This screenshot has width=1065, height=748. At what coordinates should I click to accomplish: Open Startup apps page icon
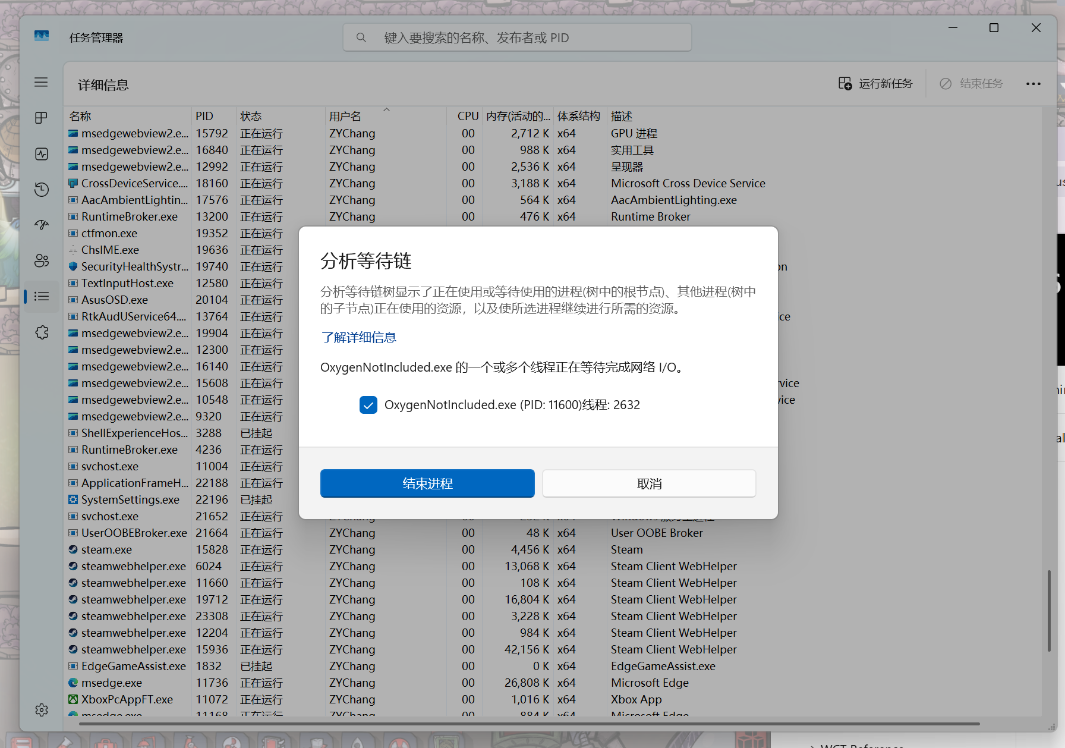coord(41,225)
